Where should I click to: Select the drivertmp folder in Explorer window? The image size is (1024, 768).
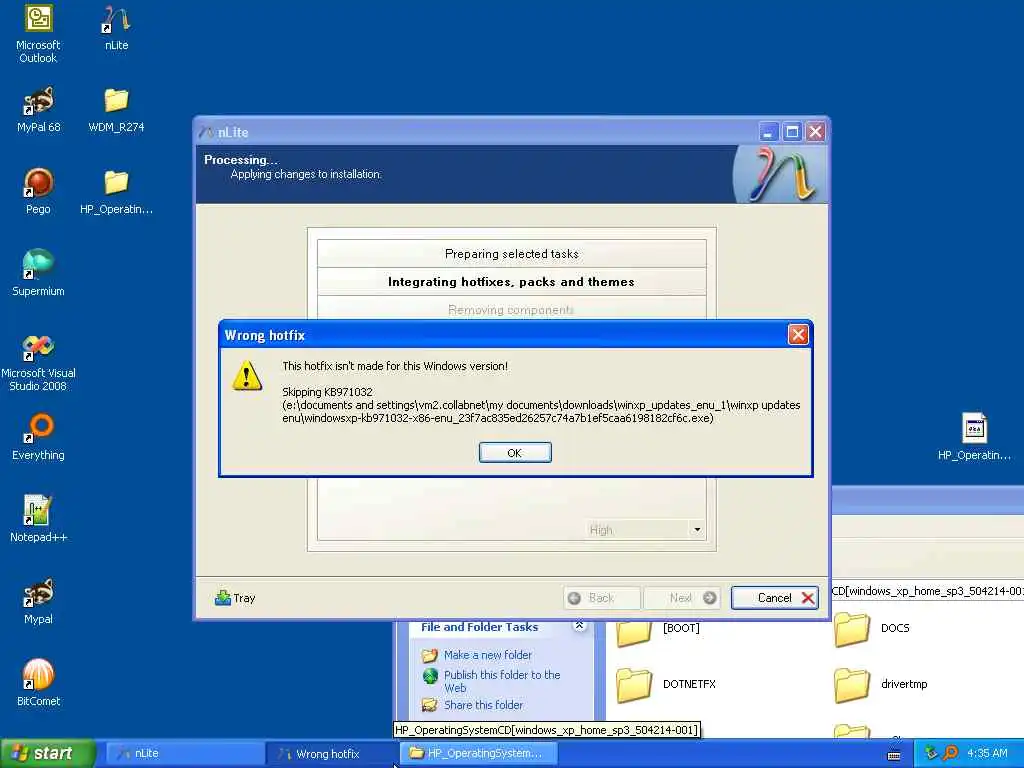click(881, 684)
